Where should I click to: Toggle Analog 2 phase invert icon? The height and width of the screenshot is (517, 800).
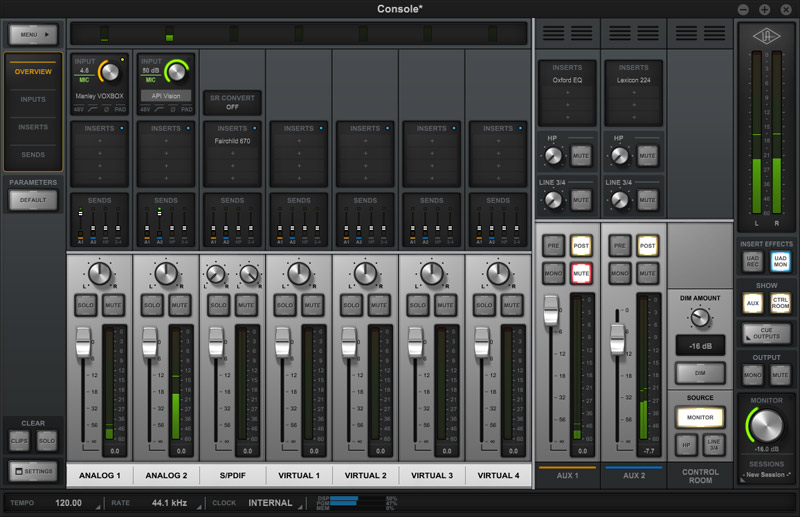(x=172, y=109)
